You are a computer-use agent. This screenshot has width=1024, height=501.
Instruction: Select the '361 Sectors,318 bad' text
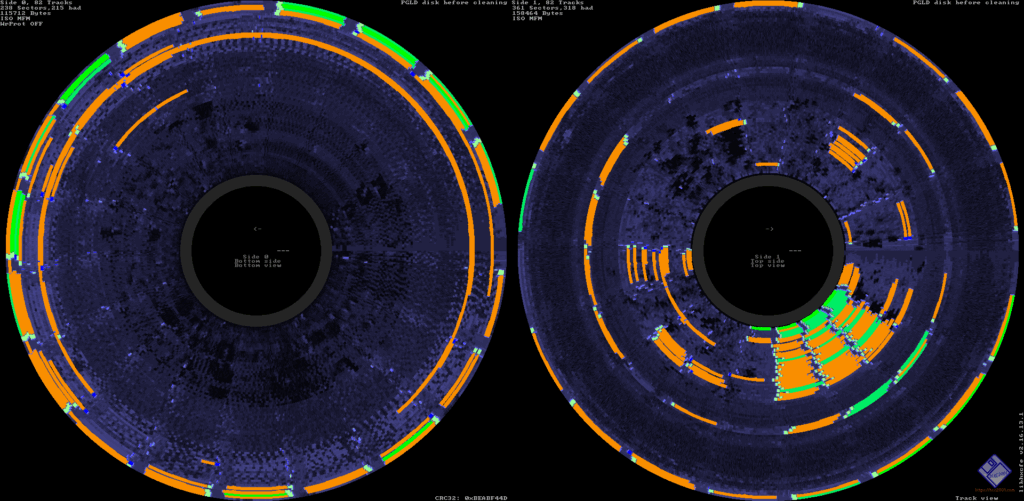click(552, 8)
